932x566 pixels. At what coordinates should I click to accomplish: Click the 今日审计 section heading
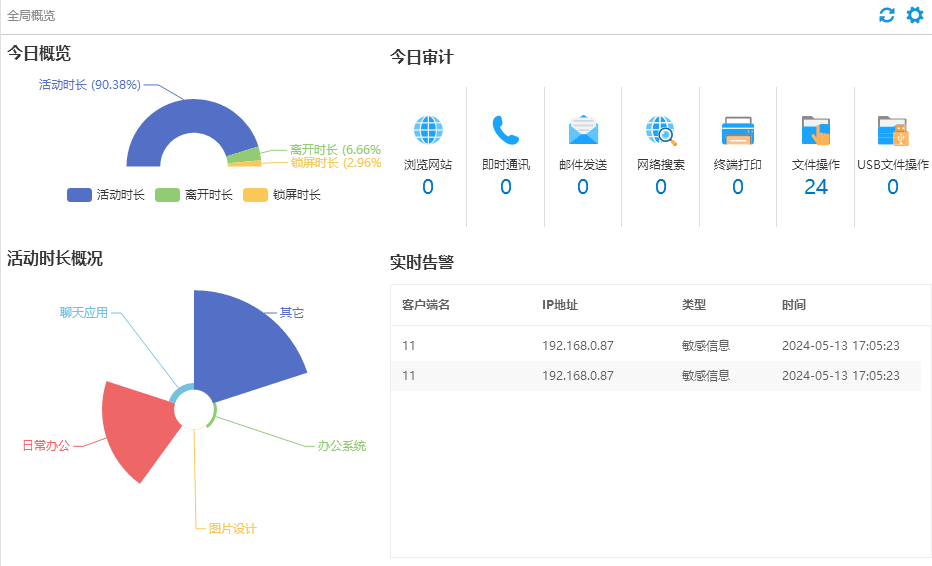click(x=421, y=57)
